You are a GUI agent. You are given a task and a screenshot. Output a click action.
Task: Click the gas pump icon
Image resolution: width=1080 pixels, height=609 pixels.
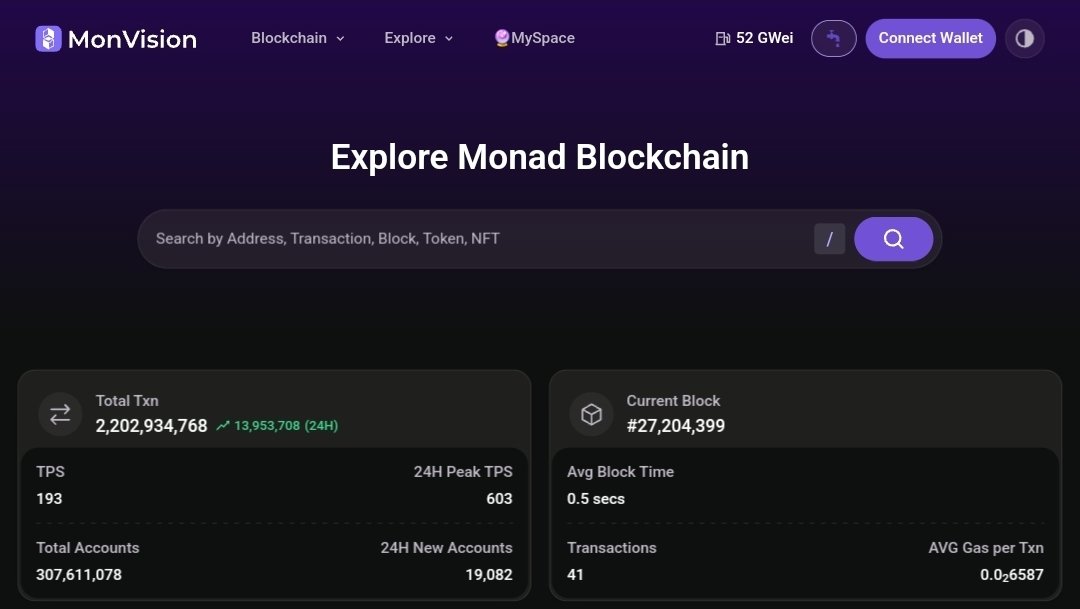[723, 39]
